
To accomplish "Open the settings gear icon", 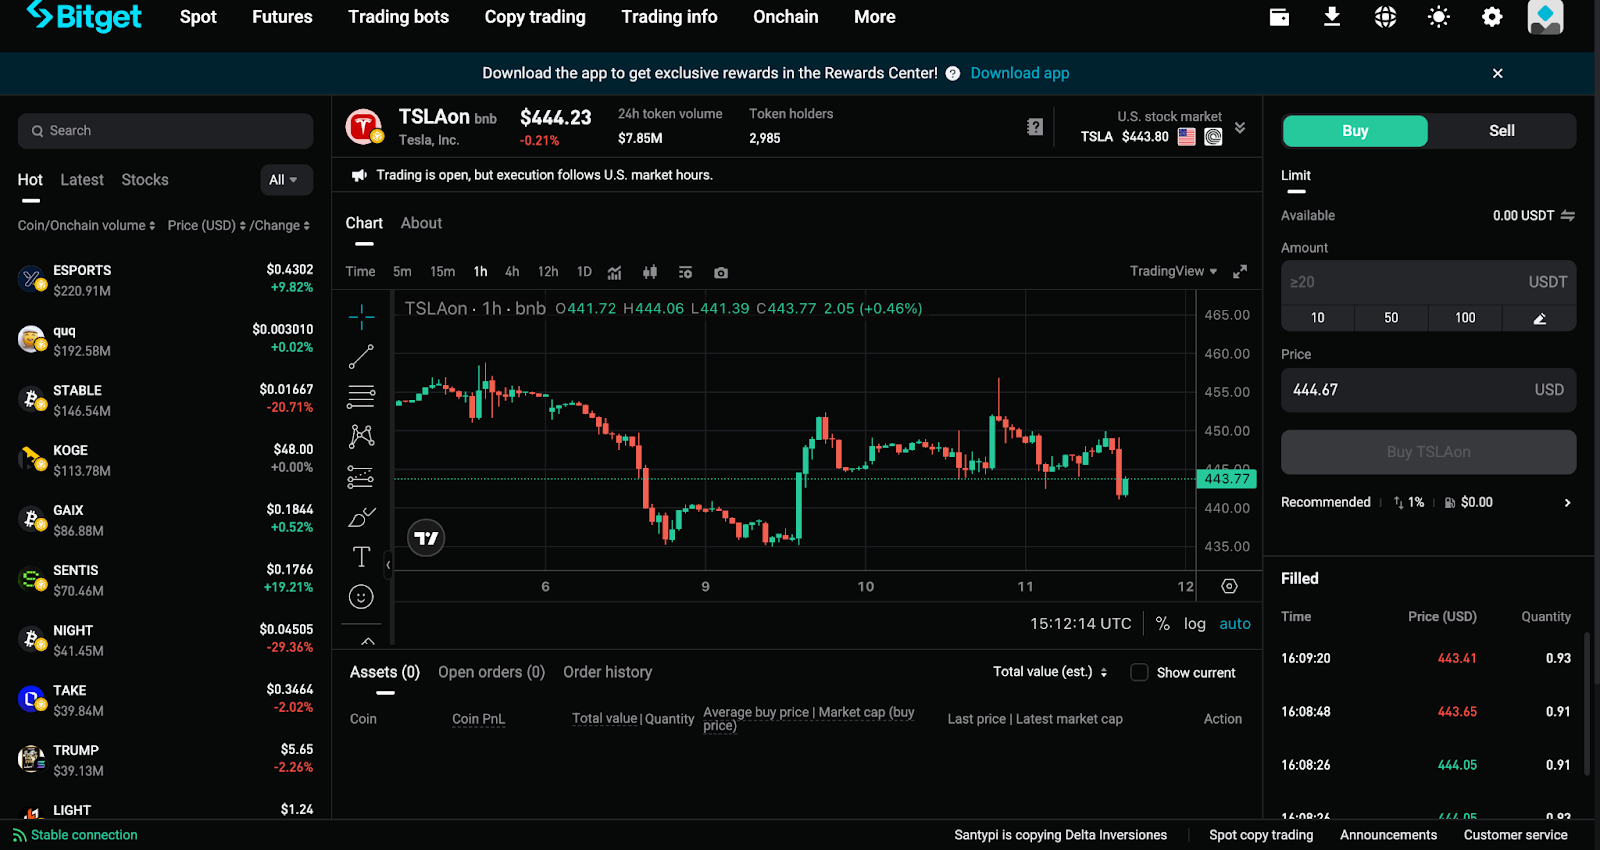I will (1492, 17).
